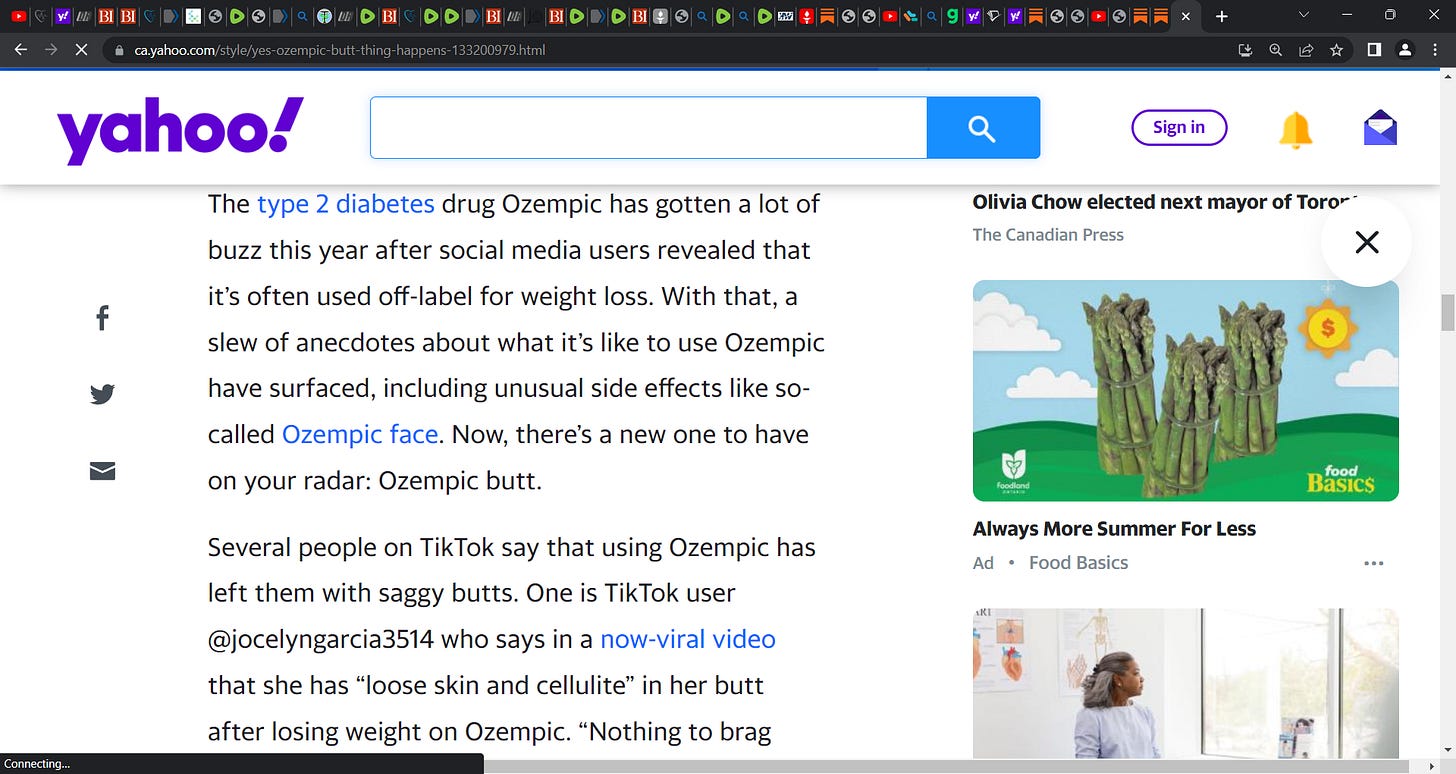Click the 'Food Basics' advertiser name
Image resolution: width=1456 pixels, height=774 pixels.
tap(1078, 563)
